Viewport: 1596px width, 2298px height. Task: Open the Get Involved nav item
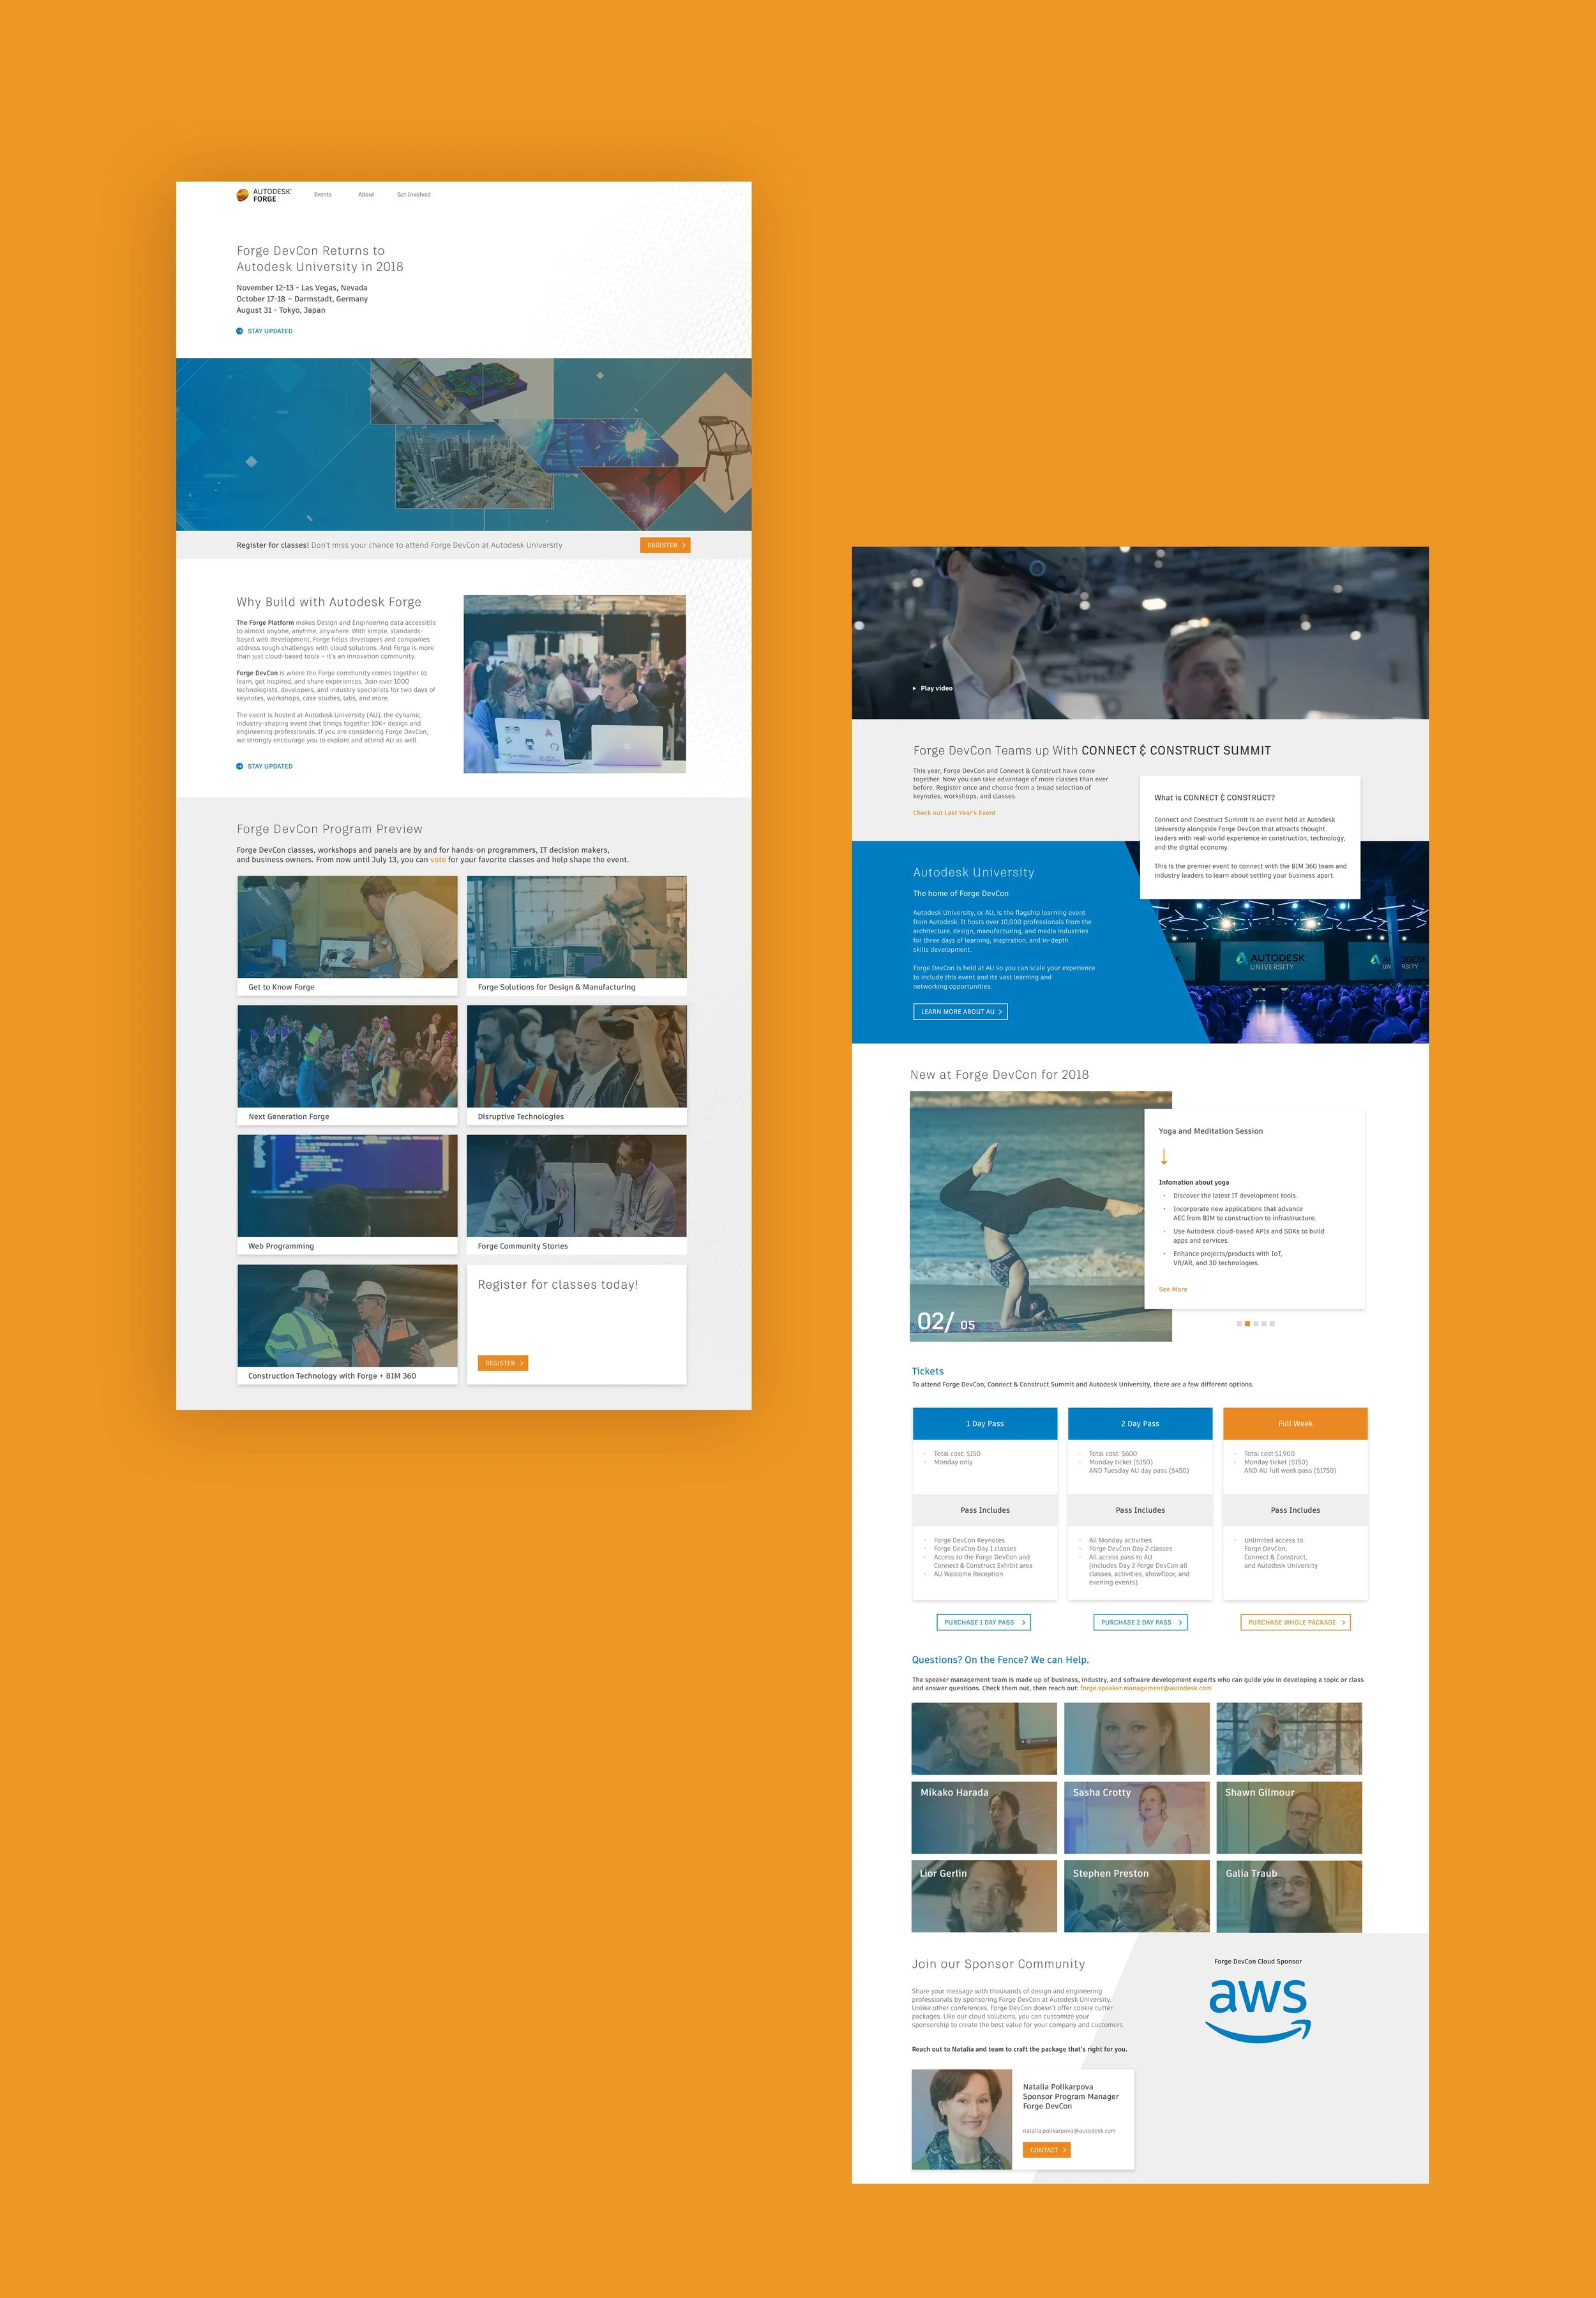pos(414,195)
